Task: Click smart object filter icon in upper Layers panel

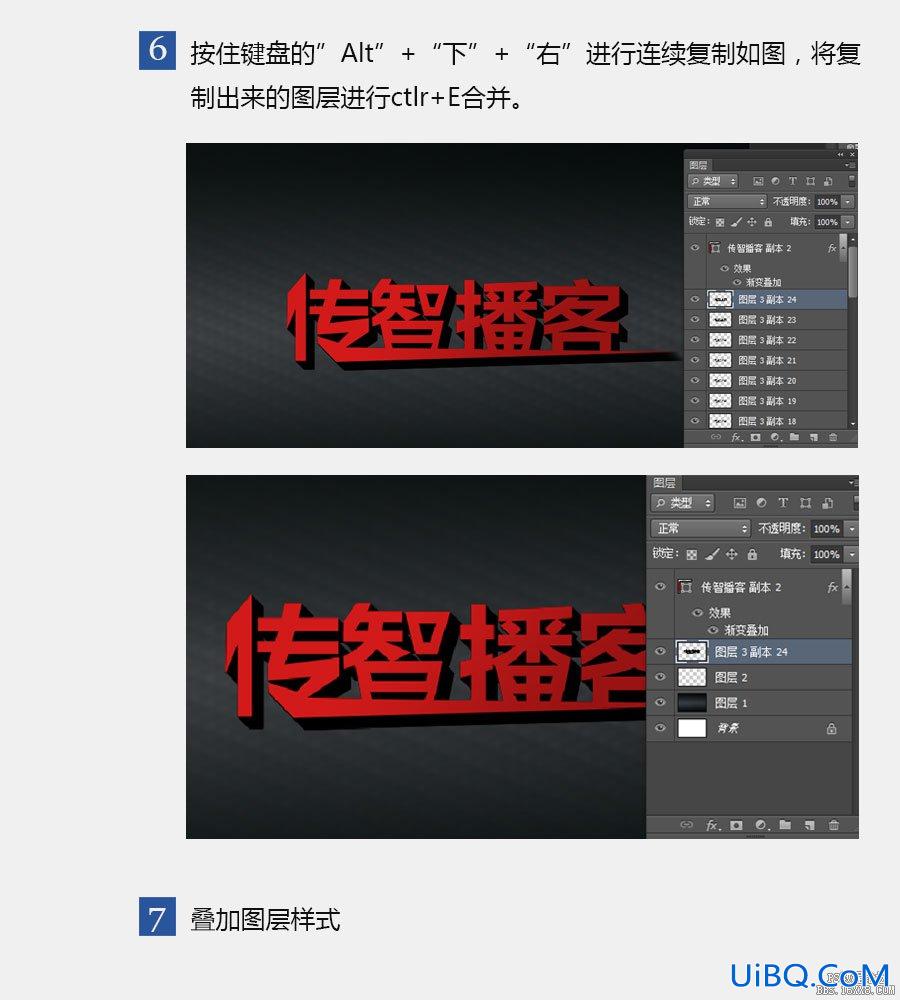Action: pyautogui.click(x=827, y=181)
